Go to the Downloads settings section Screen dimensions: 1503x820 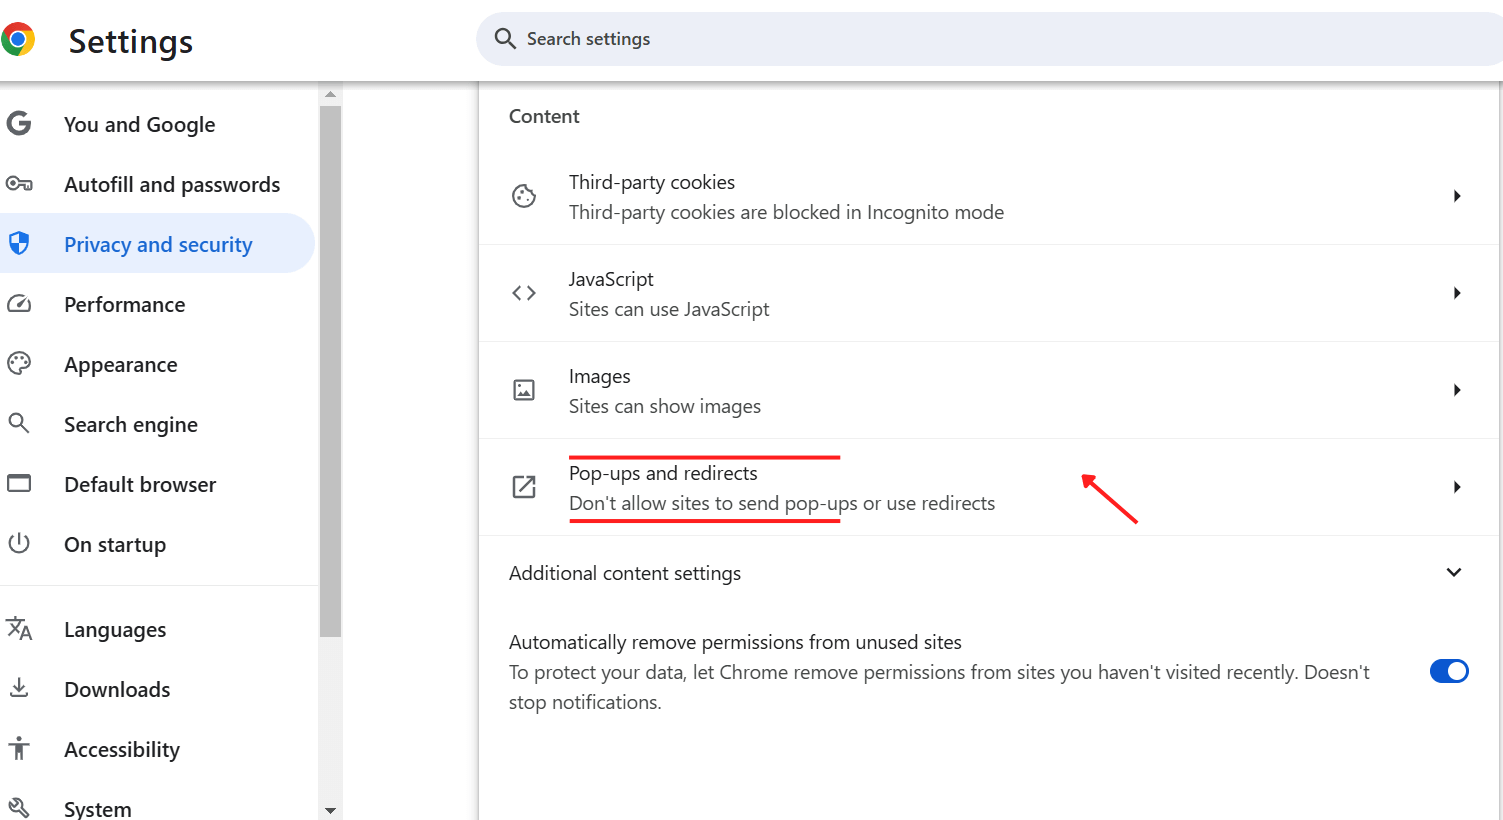[x=117, y=689]
